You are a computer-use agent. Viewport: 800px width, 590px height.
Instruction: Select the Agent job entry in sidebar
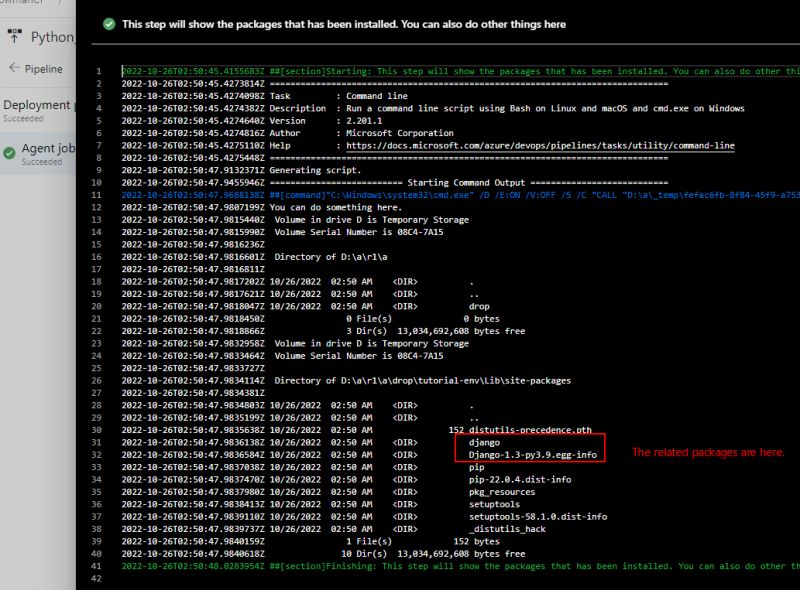click(49, 150)
